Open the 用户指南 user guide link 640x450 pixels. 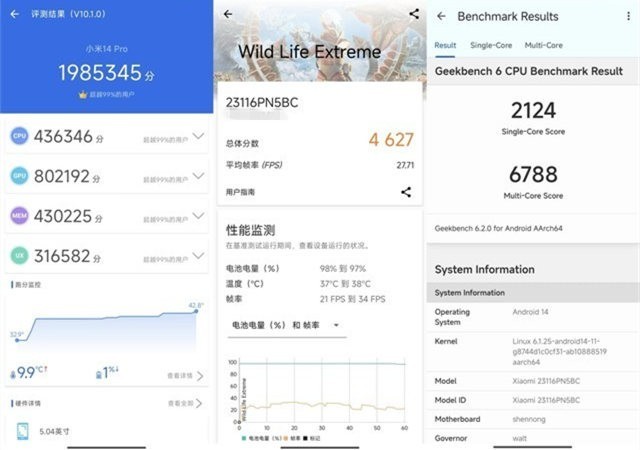tap(240, 192)
